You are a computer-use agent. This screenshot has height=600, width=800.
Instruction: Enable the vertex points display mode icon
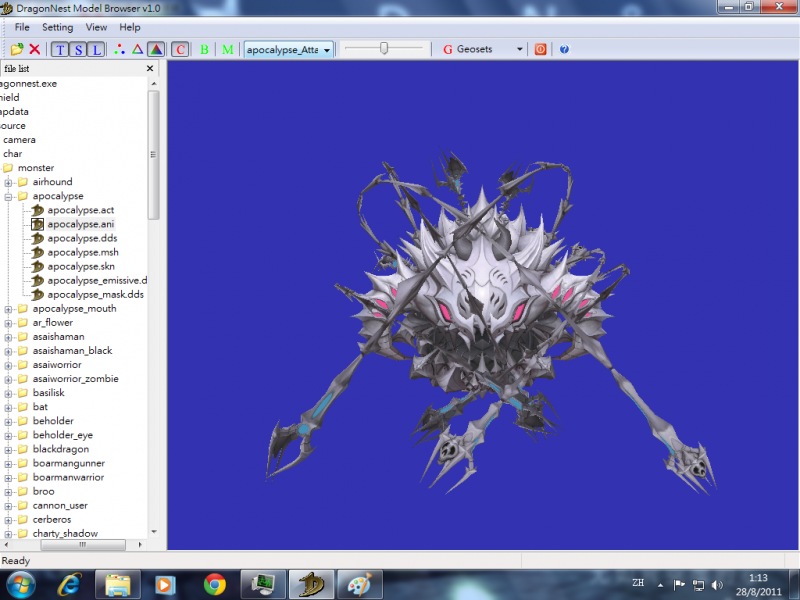coord(119,49)
